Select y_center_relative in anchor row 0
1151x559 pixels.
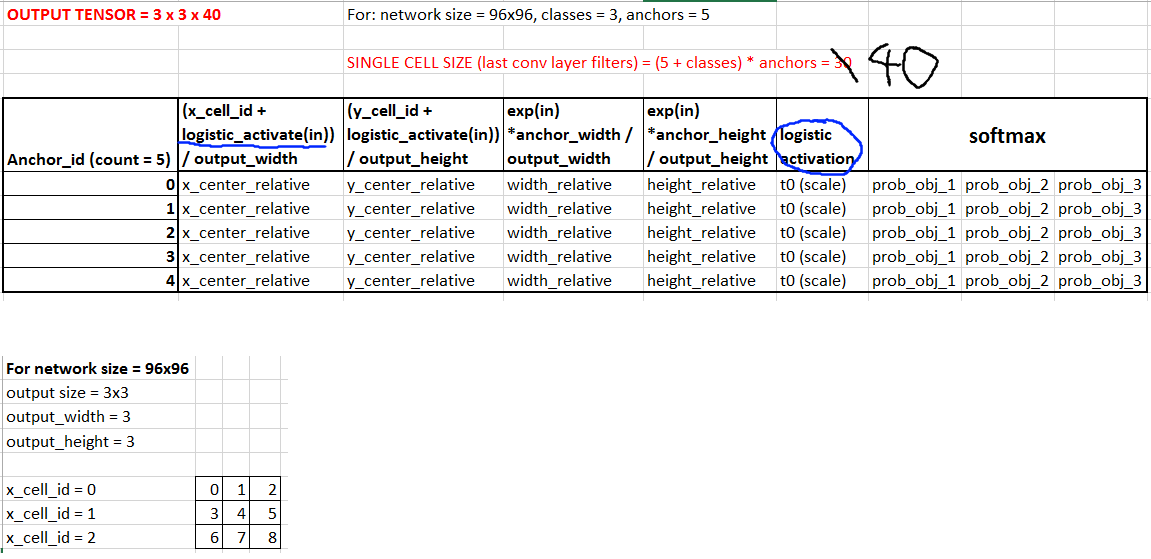pyautogui.click(x=423, y=185)
